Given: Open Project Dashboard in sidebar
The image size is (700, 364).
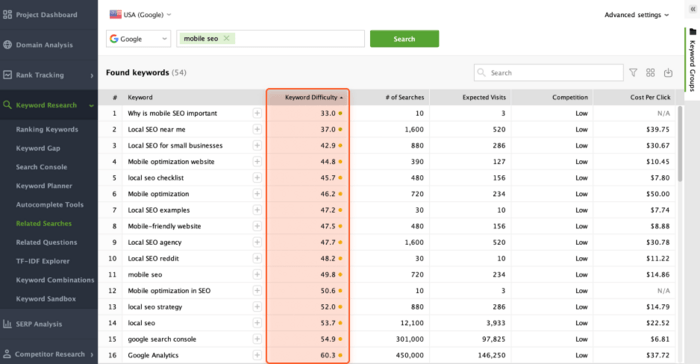Looking at the screenshot, I should [46, 15].
